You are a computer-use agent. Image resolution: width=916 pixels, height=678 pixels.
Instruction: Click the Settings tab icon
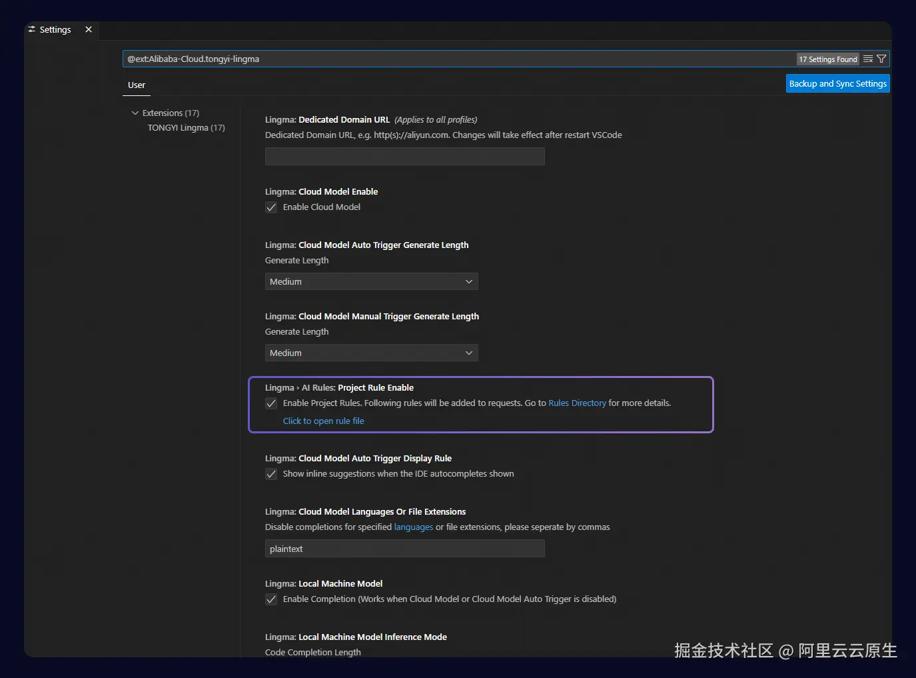(x=32, y=29)
